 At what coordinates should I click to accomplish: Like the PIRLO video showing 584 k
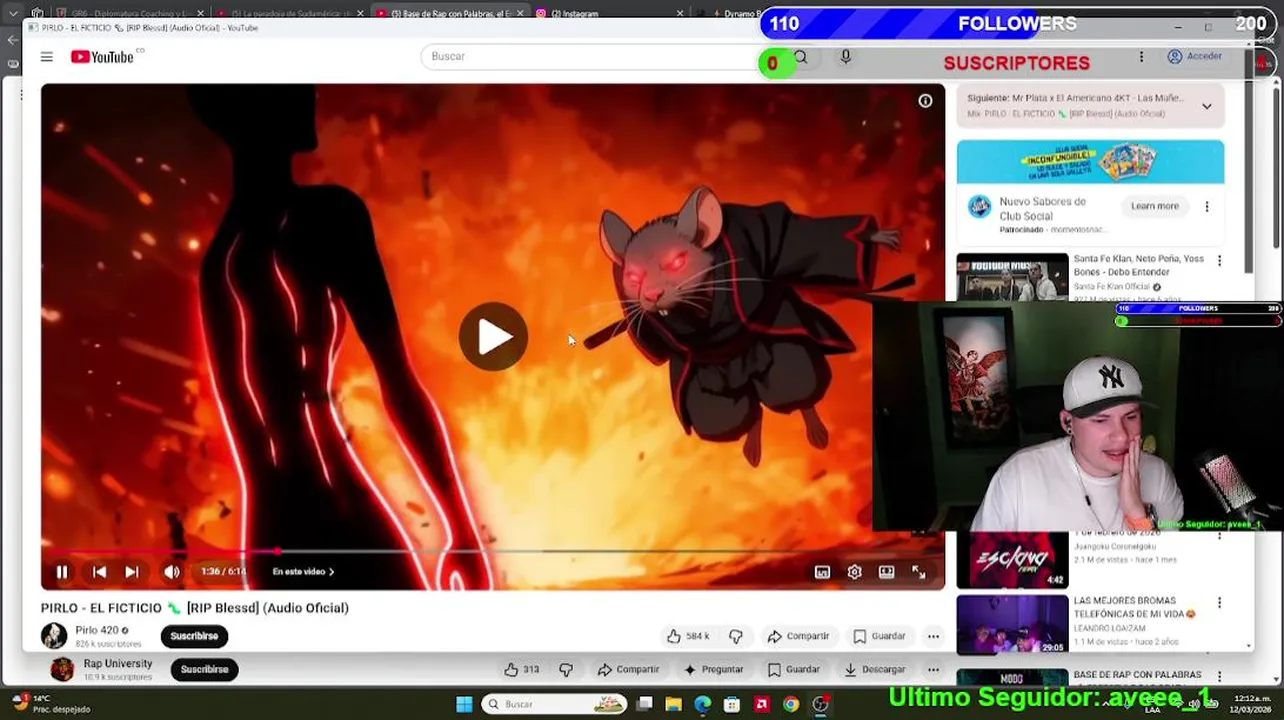688,636
